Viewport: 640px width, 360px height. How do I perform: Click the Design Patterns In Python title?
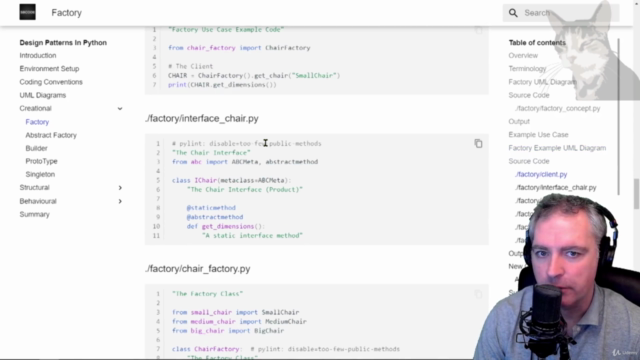click(63, 42)
